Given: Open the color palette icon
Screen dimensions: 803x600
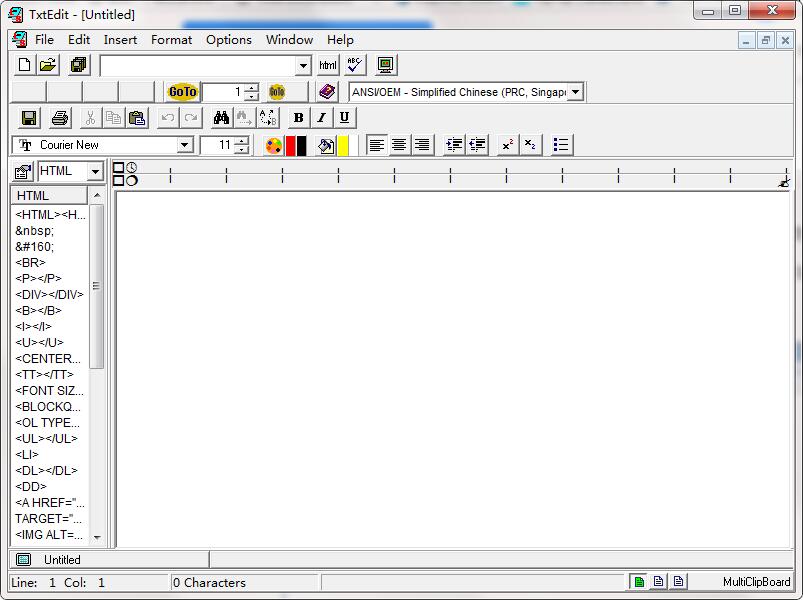Looking at the screenshot, I should click(x=273, y=146).
